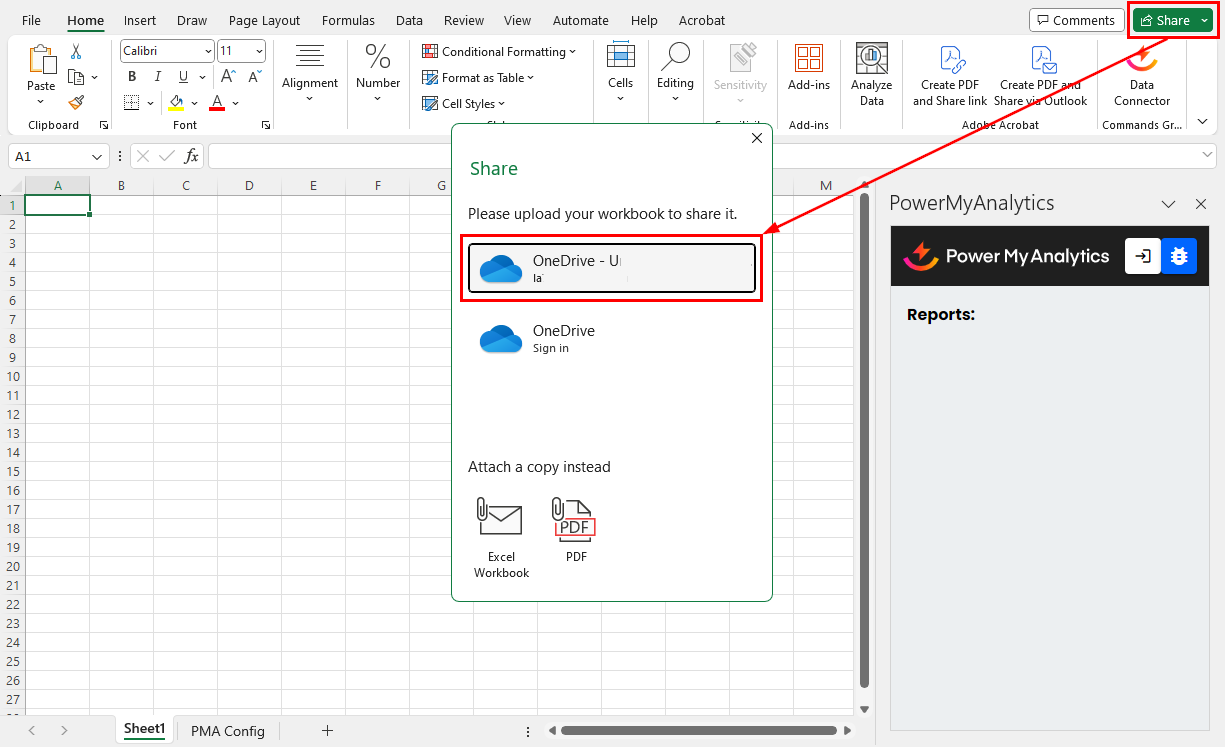
Task: Toggle italic formatting
Action: [157, 77]
